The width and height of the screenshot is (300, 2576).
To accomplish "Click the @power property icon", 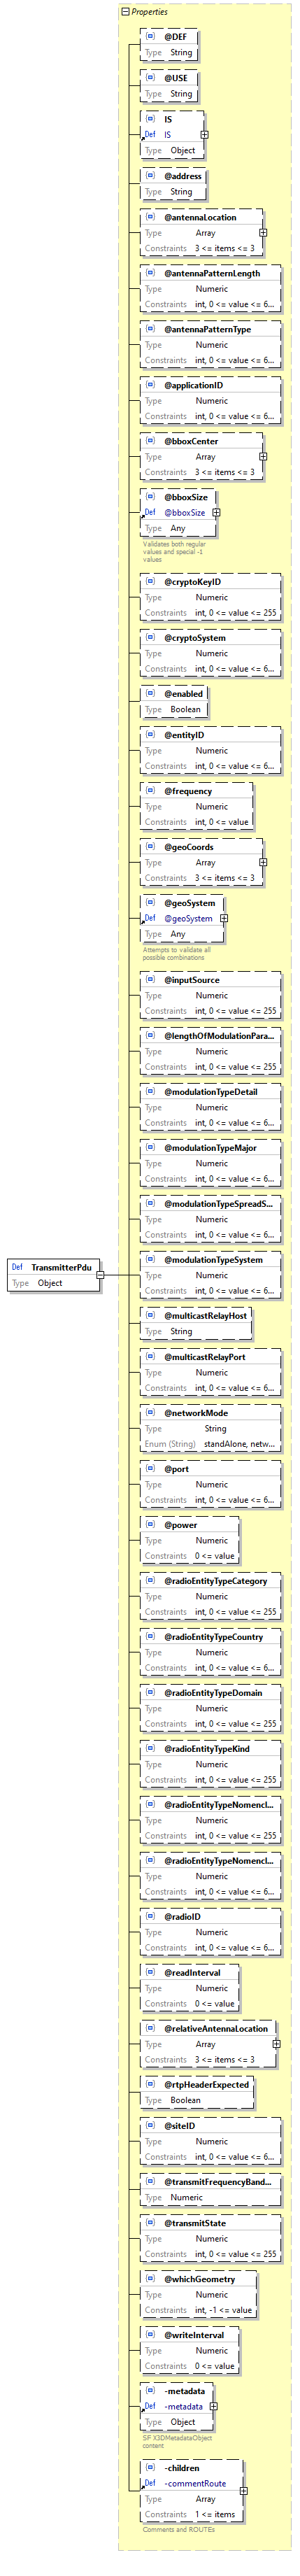I will pos(151,1525).
